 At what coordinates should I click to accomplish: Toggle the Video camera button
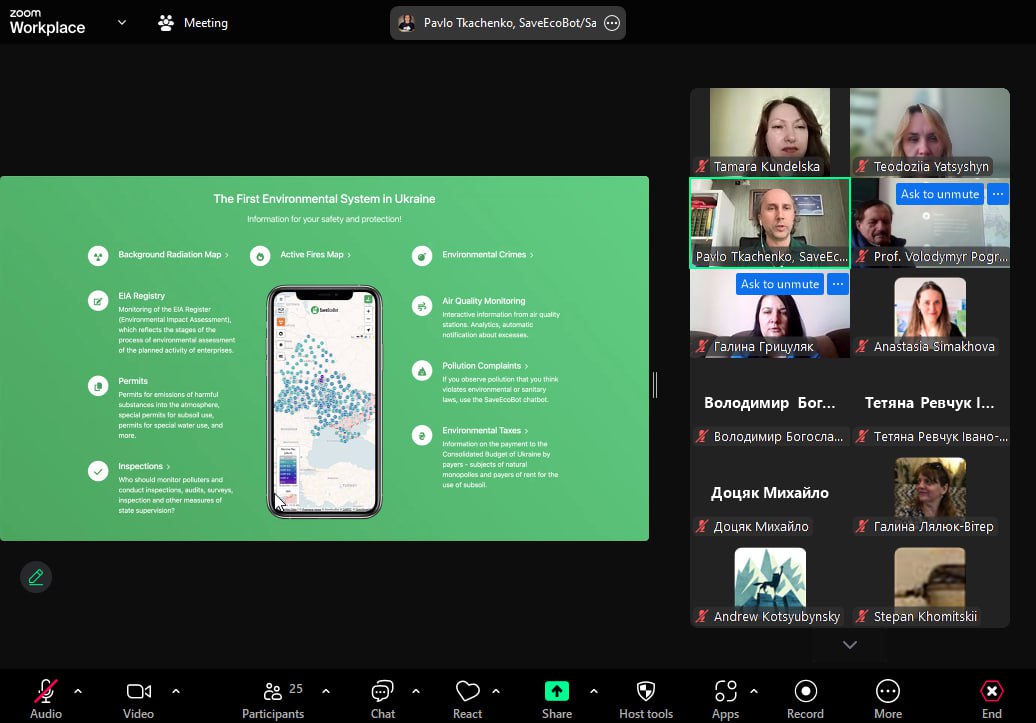click(138, 699)
